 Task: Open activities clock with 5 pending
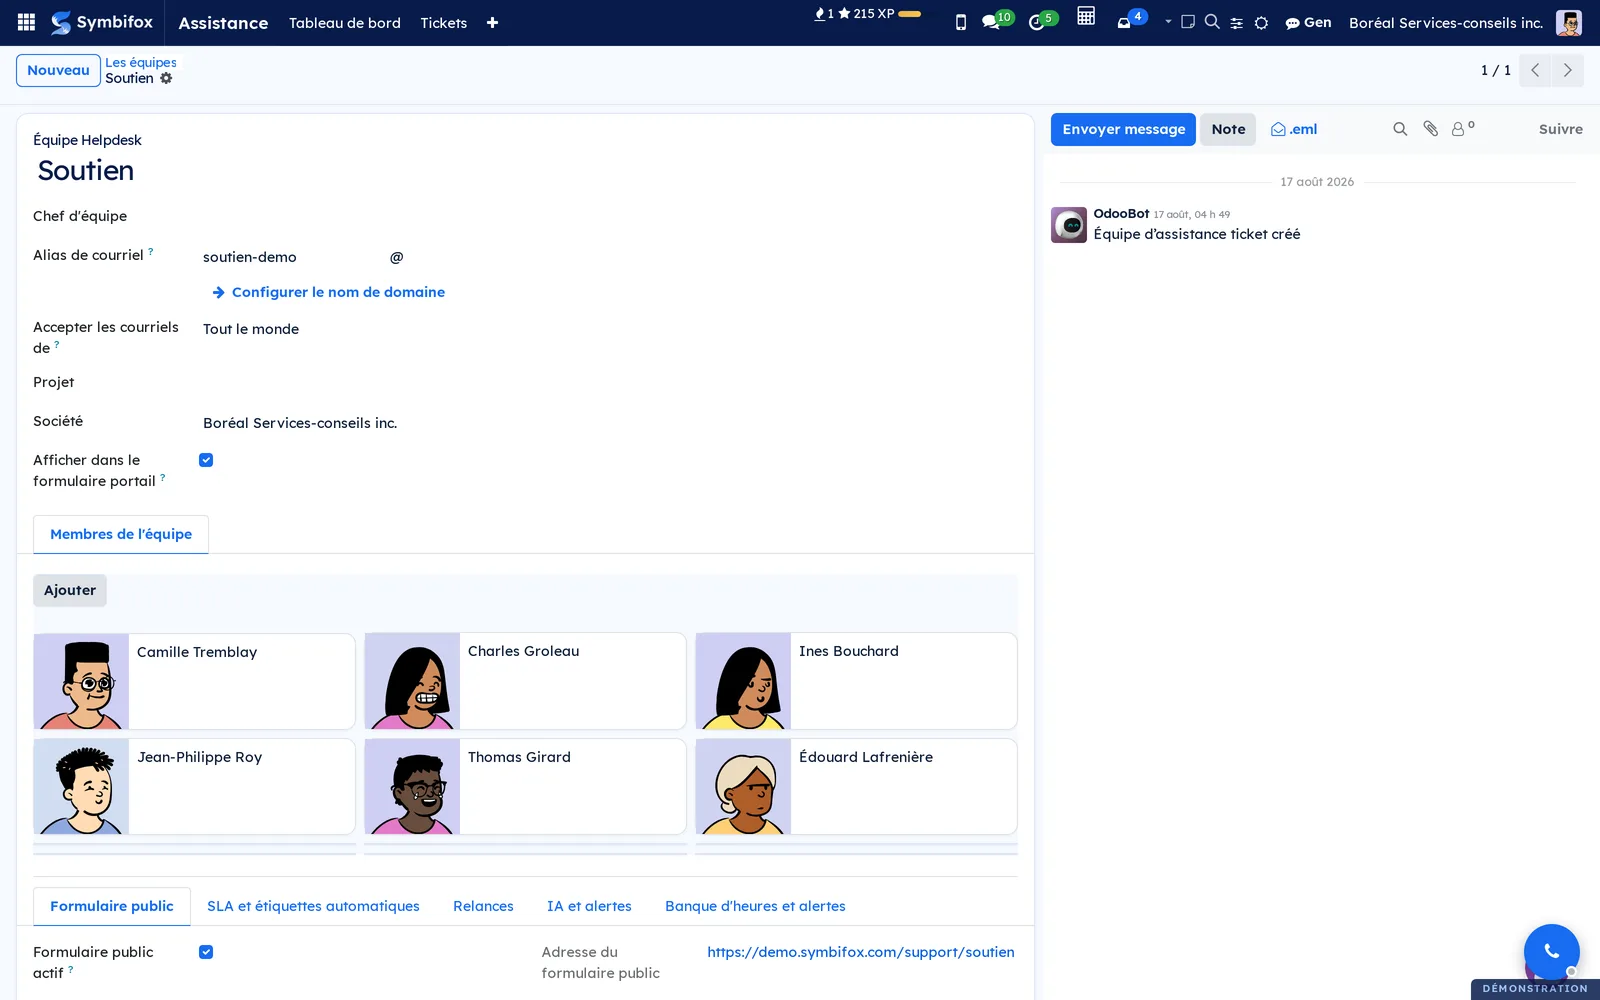[x=1042, y=21]
